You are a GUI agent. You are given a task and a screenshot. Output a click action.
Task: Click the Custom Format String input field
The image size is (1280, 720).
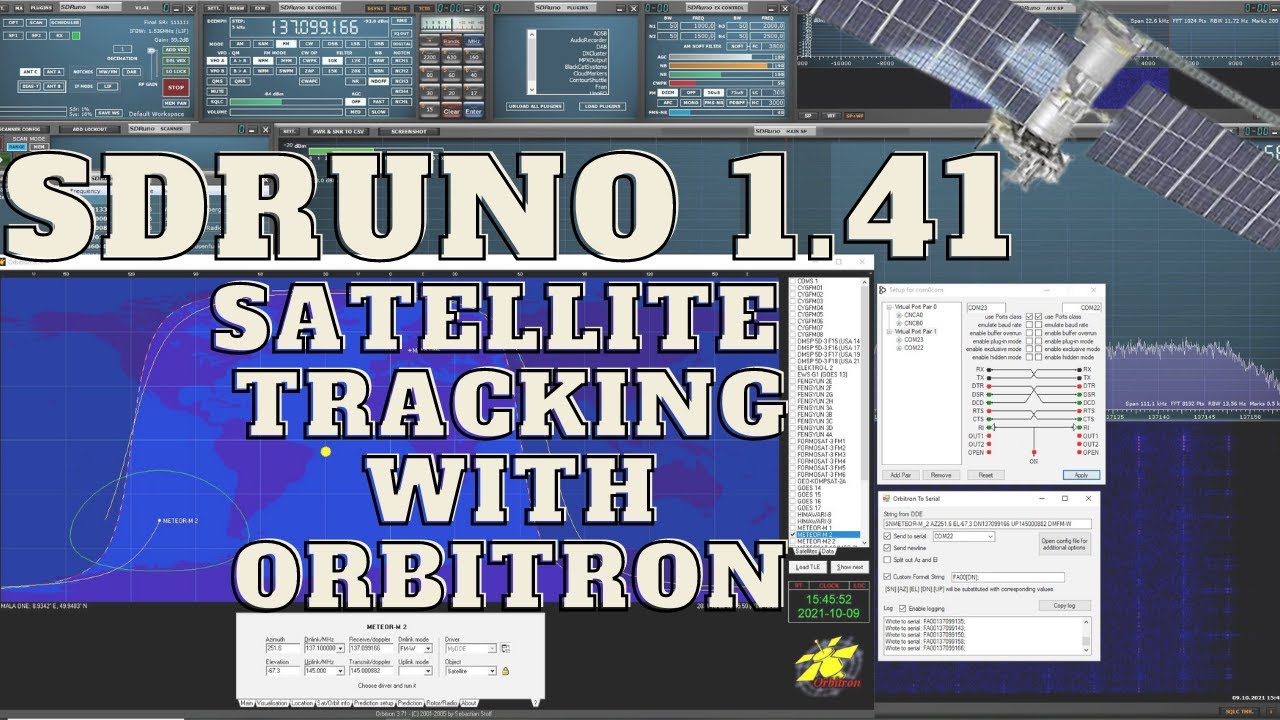[1008, 577]
